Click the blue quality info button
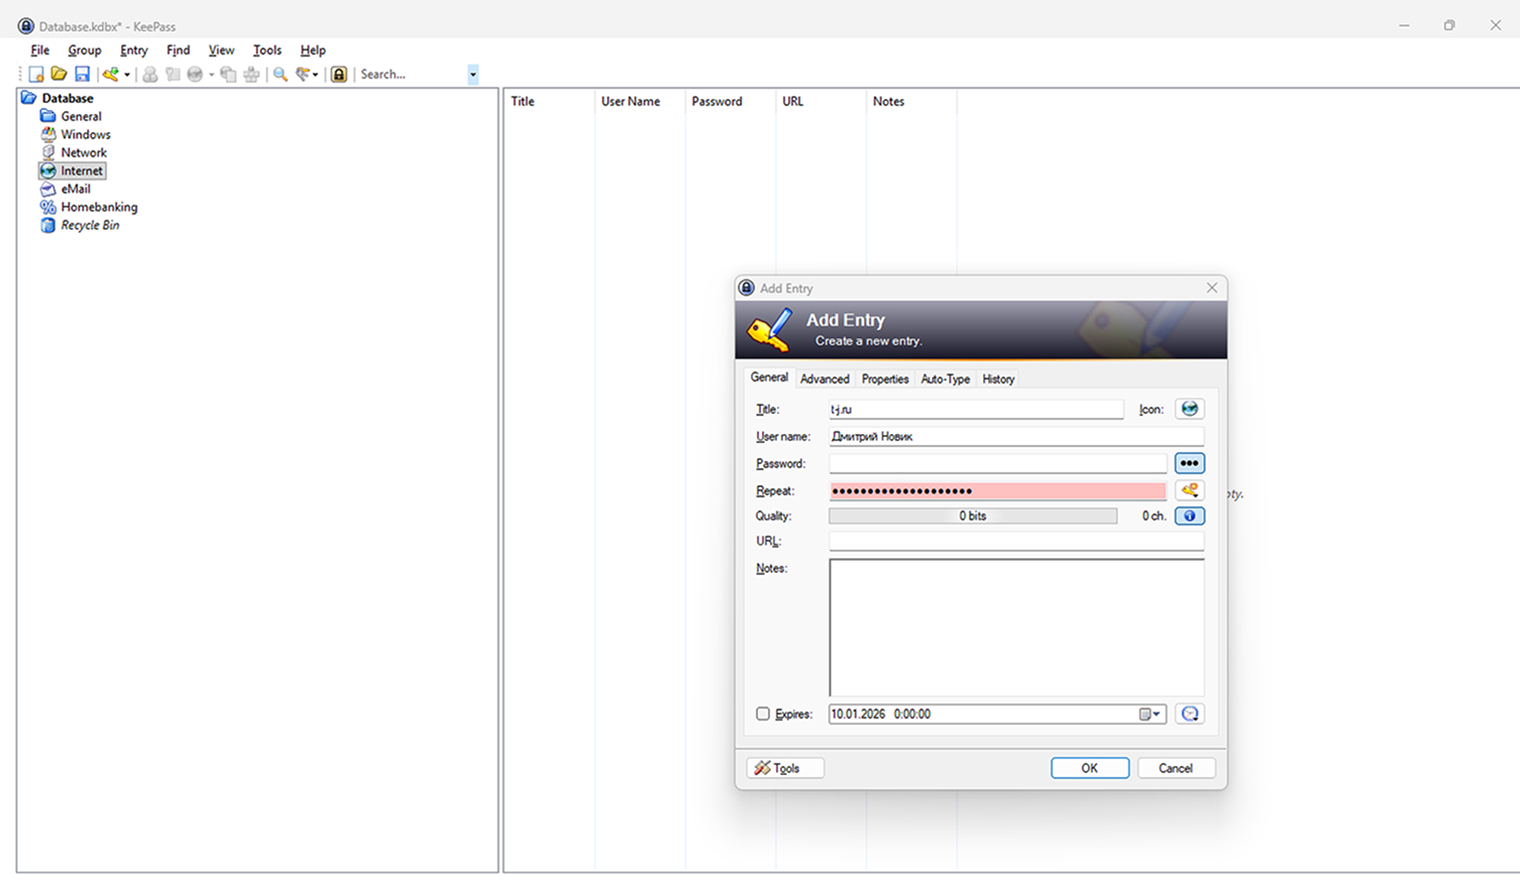1520x896 pixels. pyautogui.click(x=1189, y=516)
